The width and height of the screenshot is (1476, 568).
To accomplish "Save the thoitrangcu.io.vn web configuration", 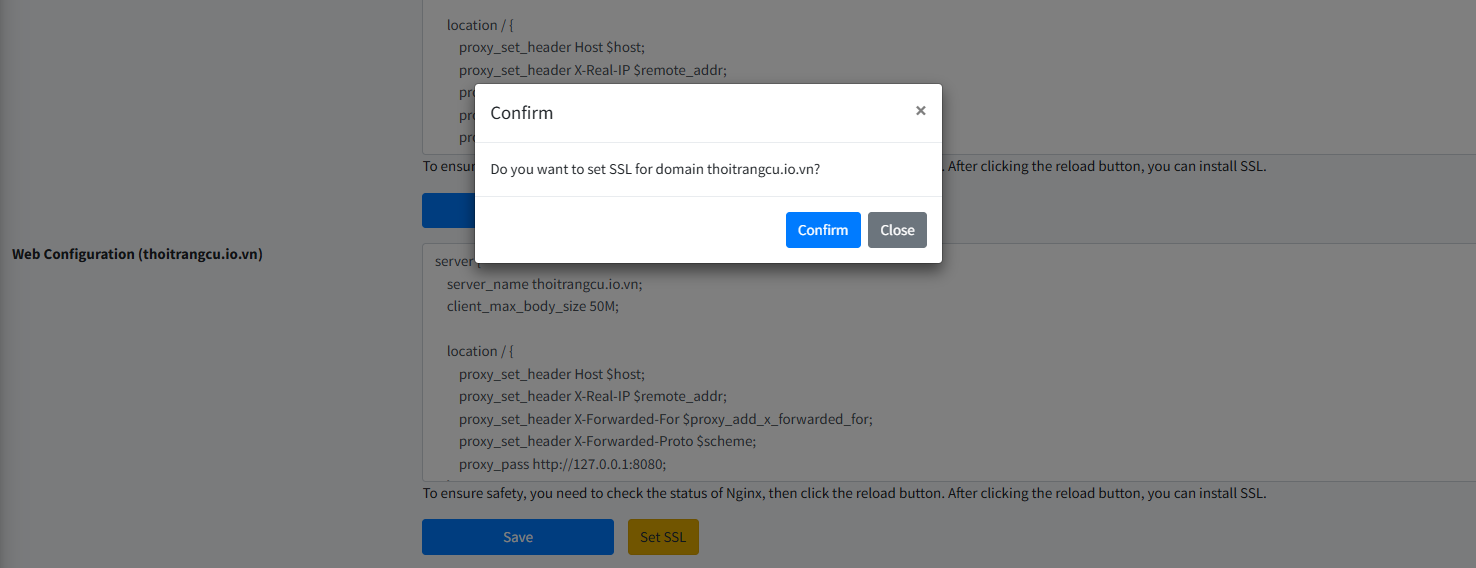I will click(517, 537).
